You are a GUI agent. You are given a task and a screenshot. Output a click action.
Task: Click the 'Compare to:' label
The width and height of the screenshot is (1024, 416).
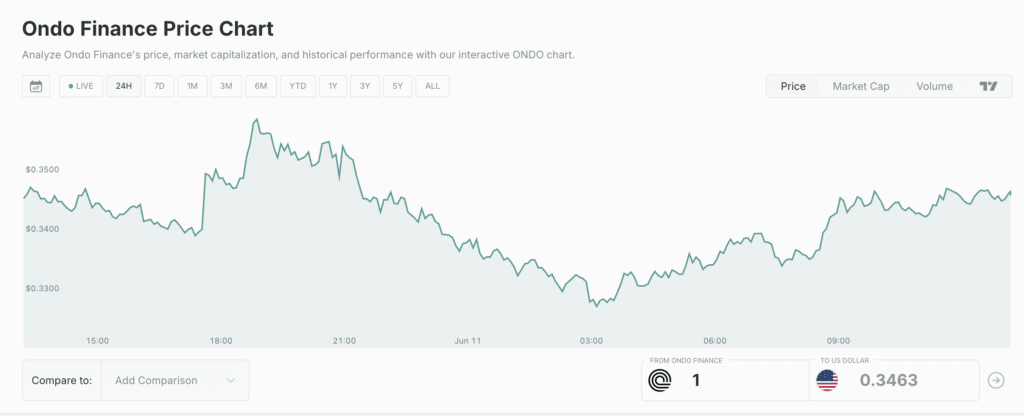tap(62, 380)
